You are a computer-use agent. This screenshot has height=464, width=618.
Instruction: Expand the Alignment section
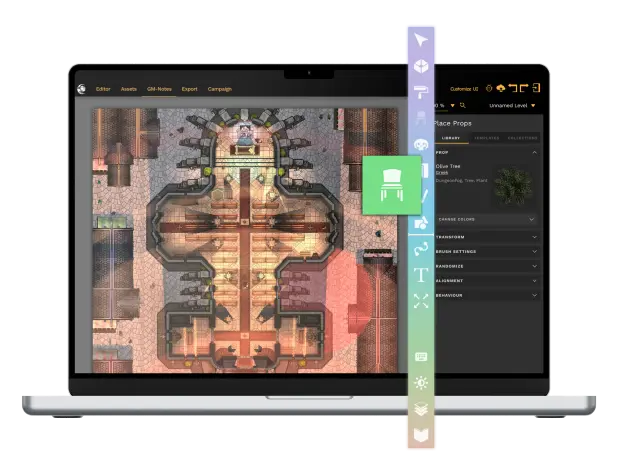tap(487, 281)
